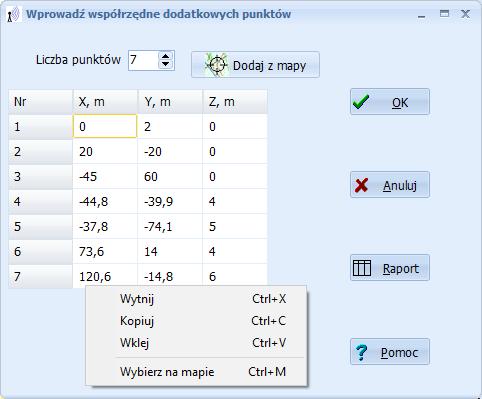This screenshot has width=482, height=399.
Task: Select the X cell with value 20
Action: pos(105,152)
